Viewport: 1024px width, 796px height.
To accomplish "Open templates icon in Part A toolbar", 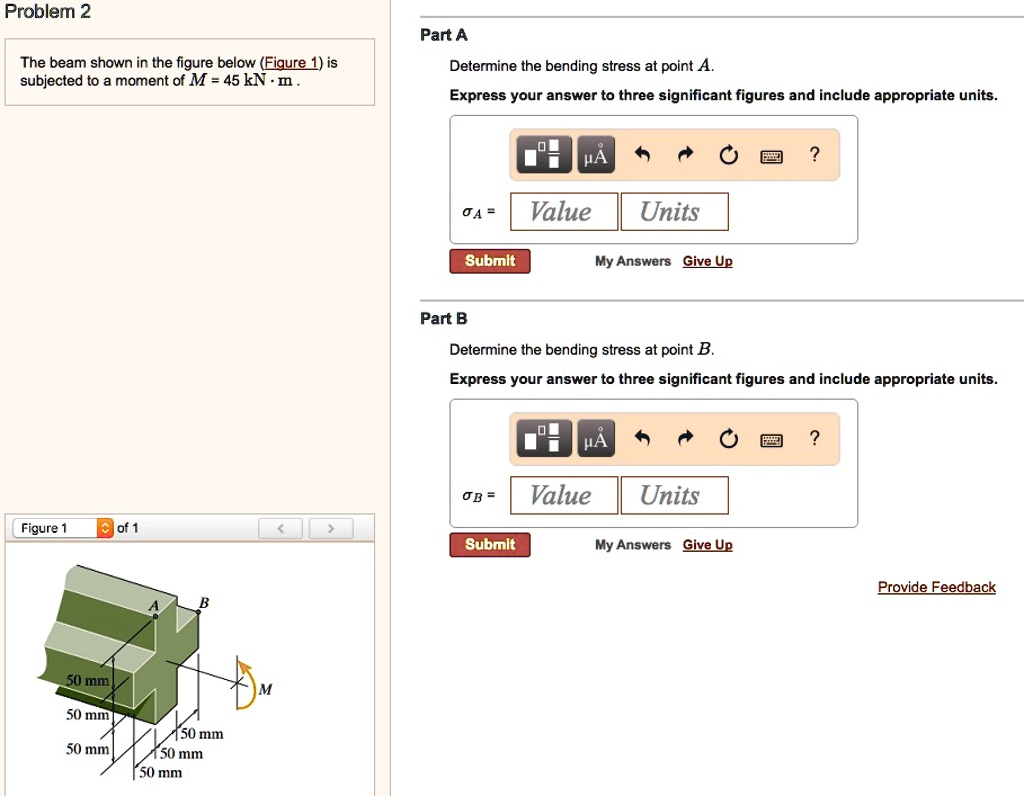I will 543,155.
